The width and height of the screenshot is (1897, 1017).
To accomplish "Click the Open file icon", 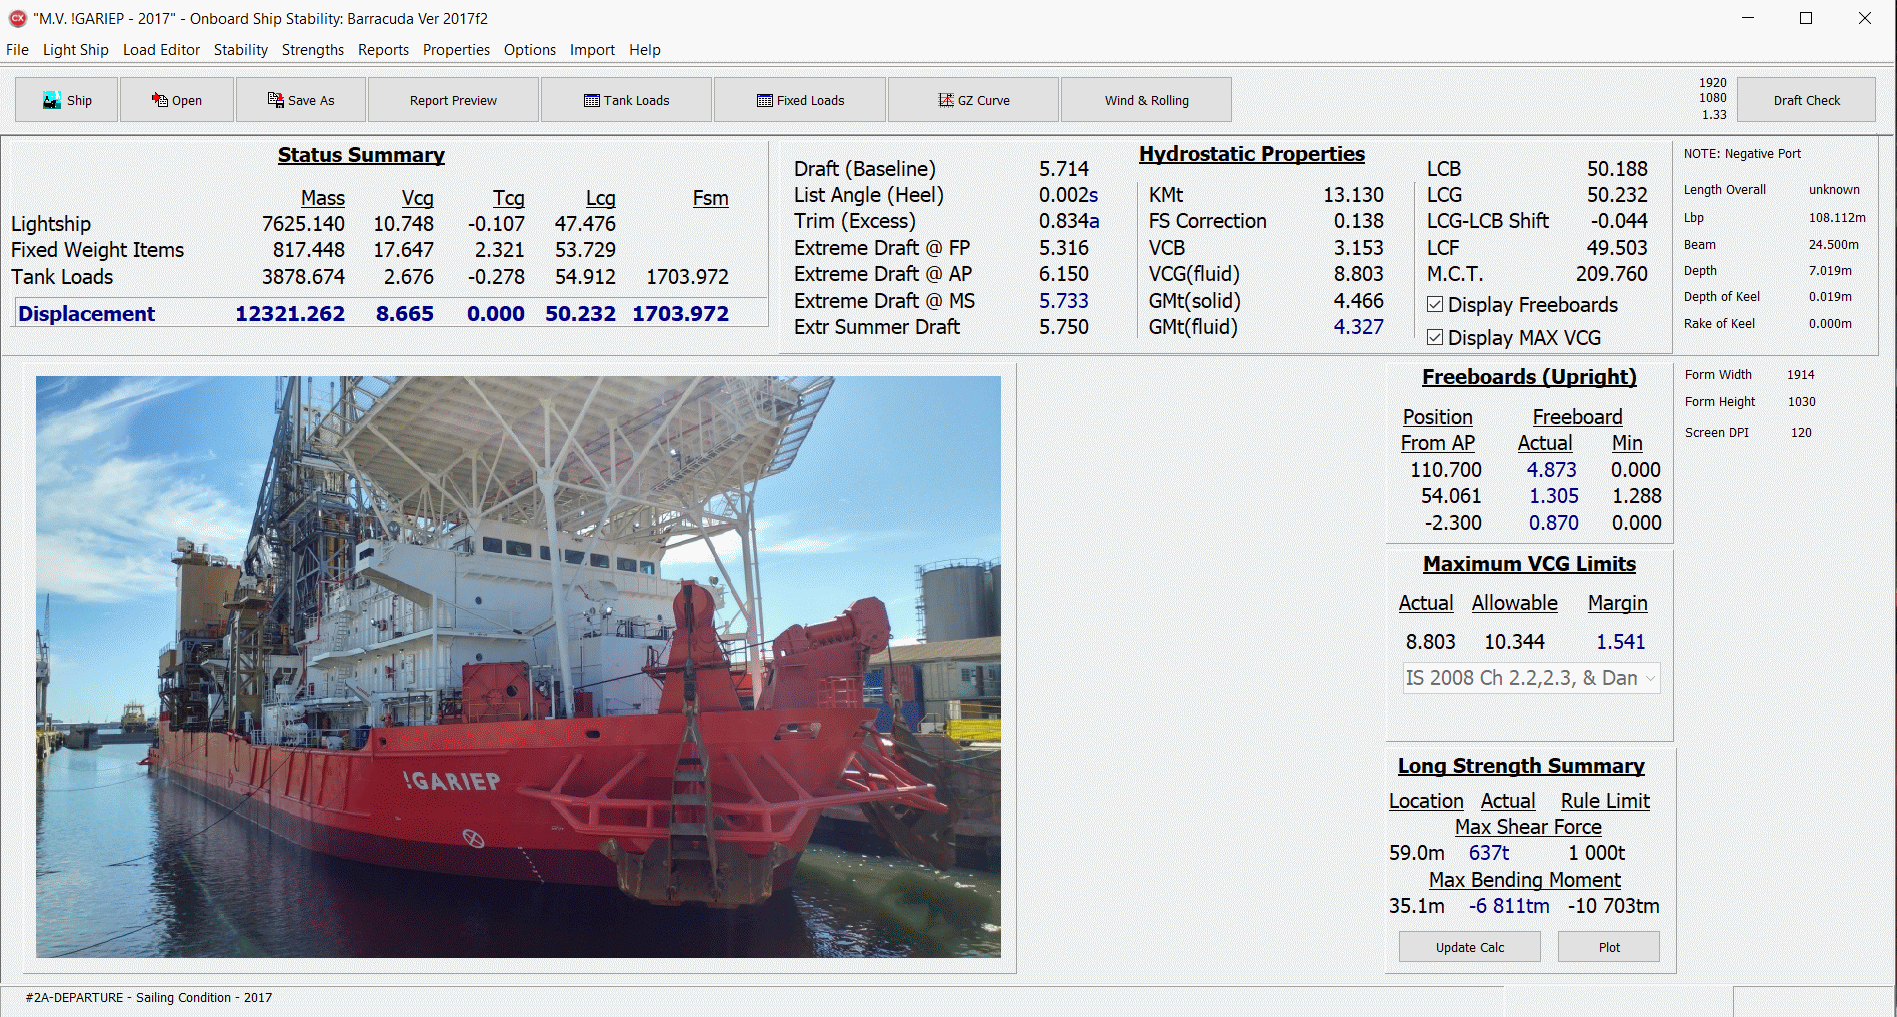I will tap(160, 101).
